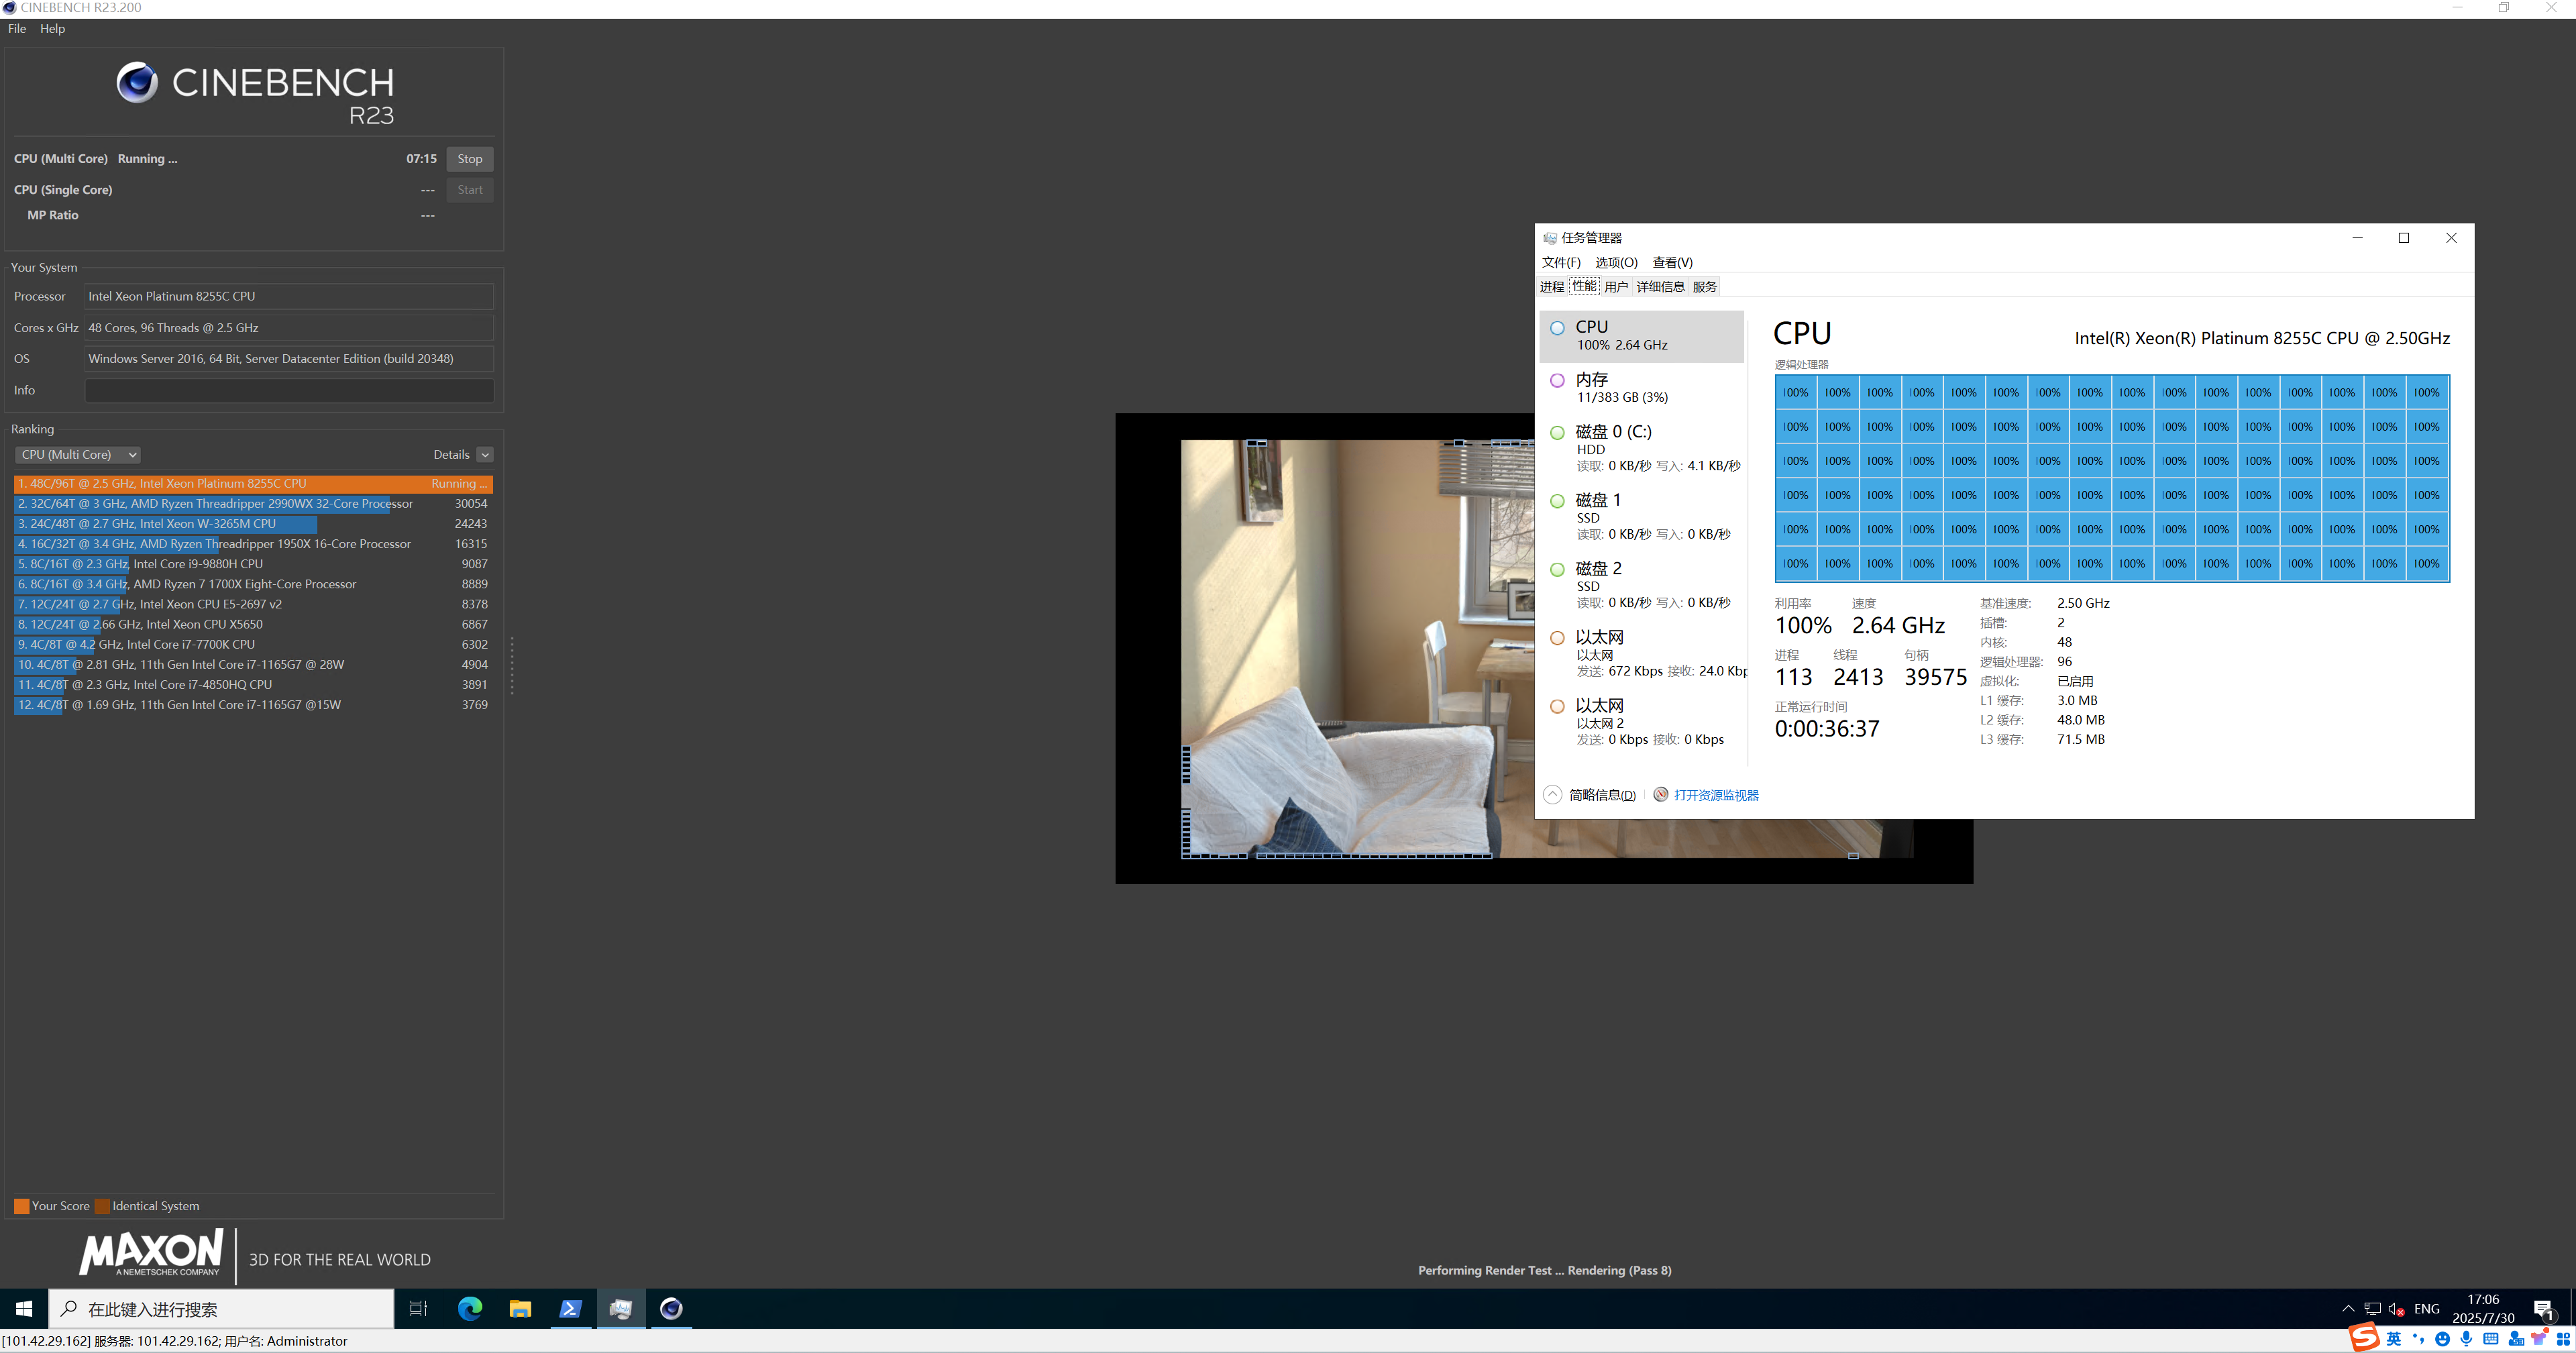The width and height of the screenshot is (2576, 1353).
Task: Click the Info text field
Action: (x=289, y=390)
